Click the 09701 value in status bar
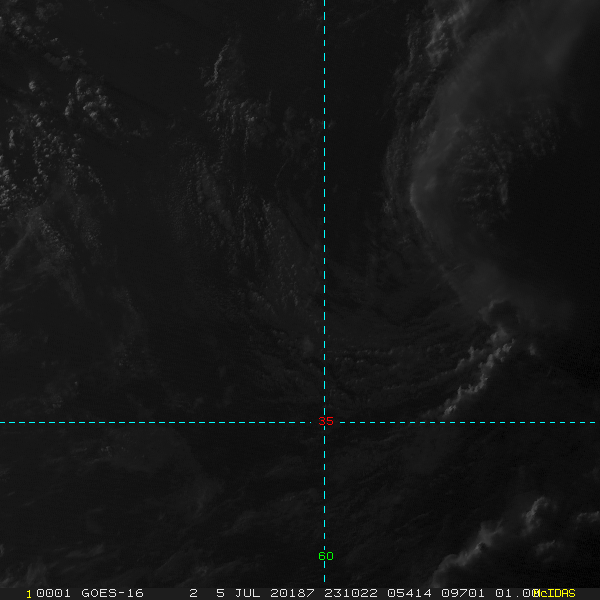 click(463, 593)
